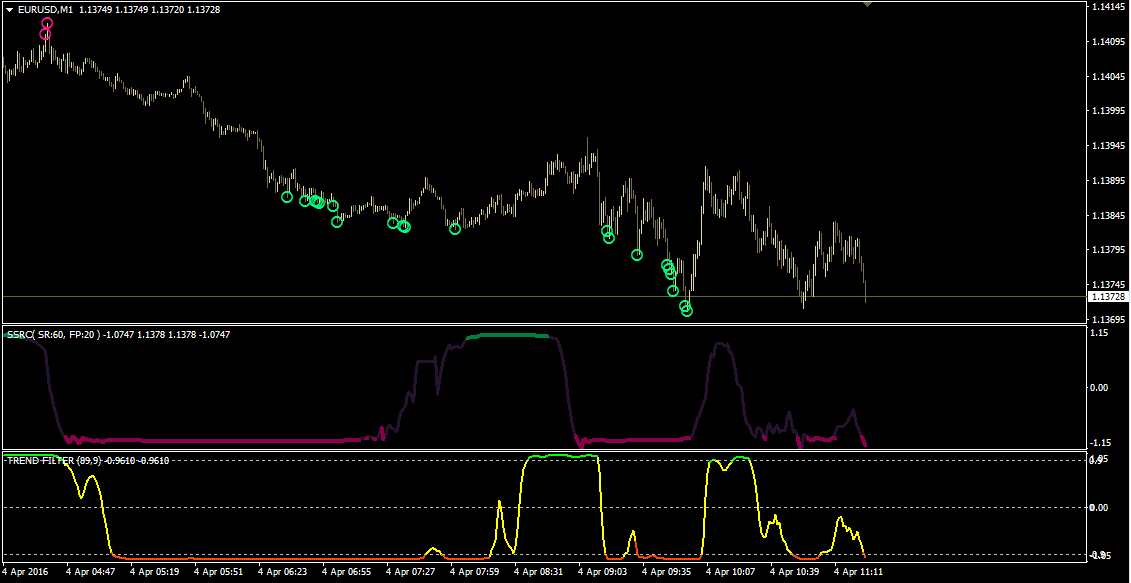Click the time axis label 4 Apr 10:39
The height and width of the screenshot is (583, 1131).
coord(796,571)
